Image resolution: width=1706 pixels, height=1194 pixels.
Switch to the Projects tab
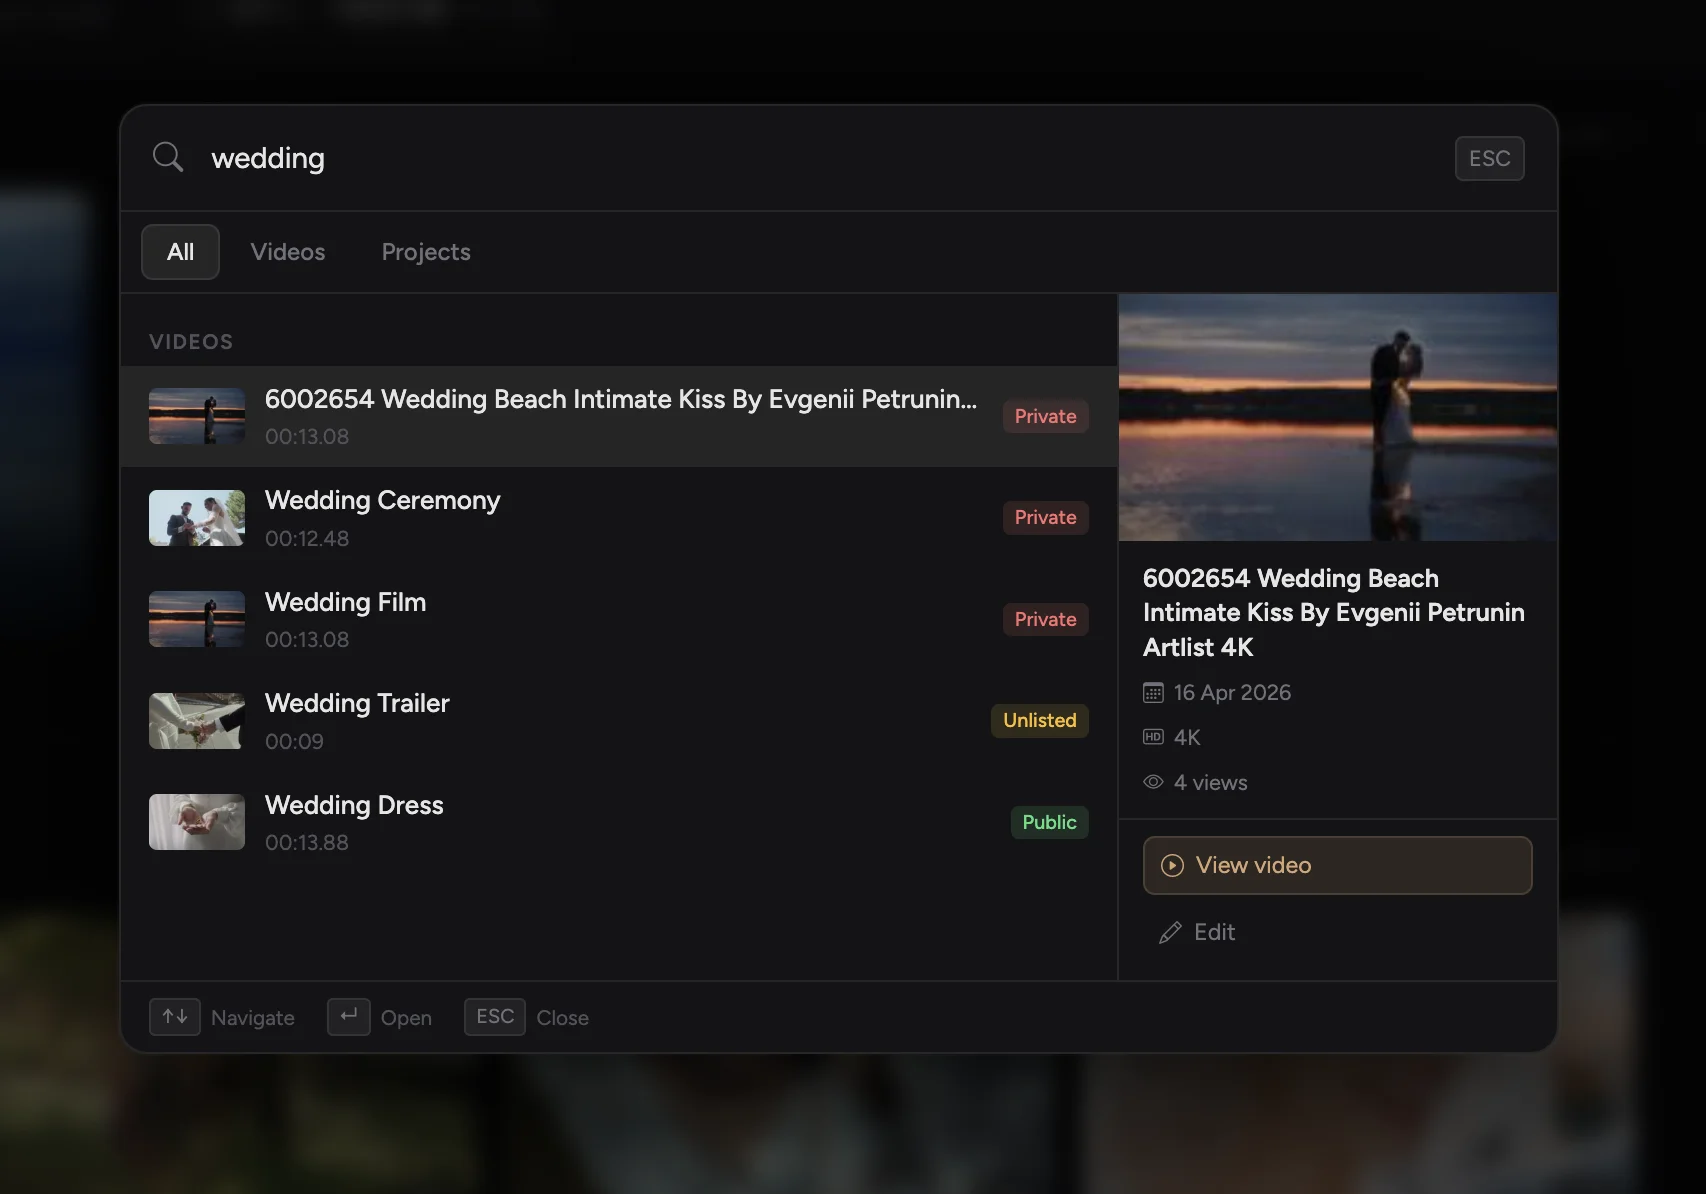click(x=426, y=252)
